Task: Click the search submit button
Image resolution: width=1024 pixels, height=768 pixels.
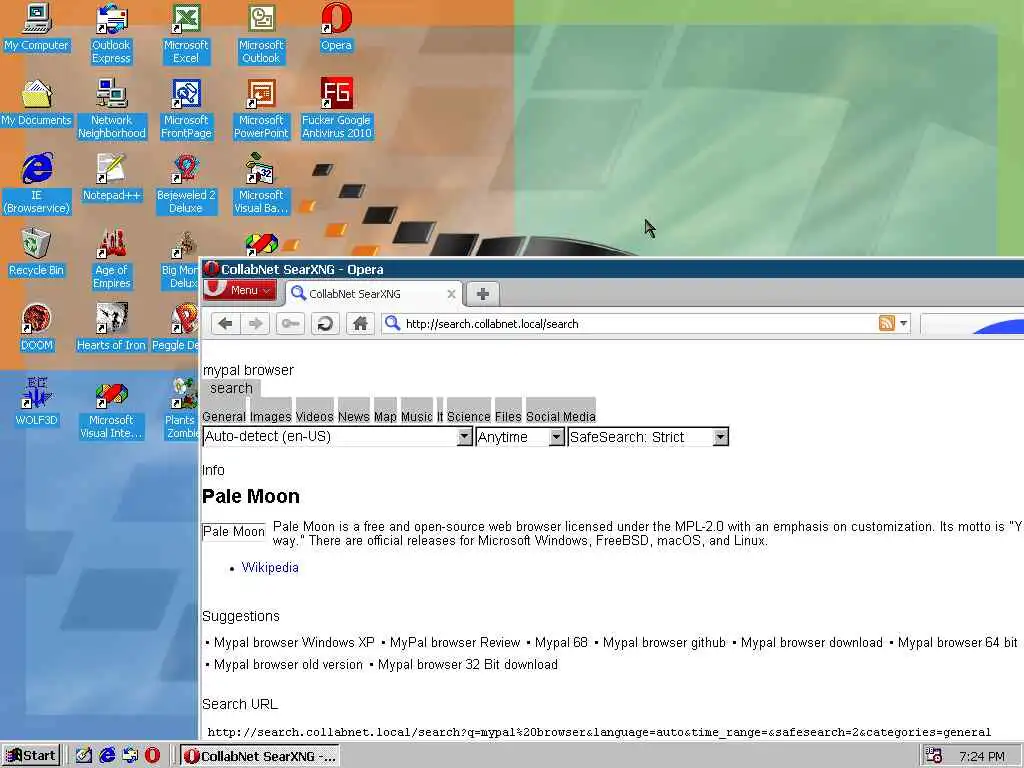Action: coord(231,388)
